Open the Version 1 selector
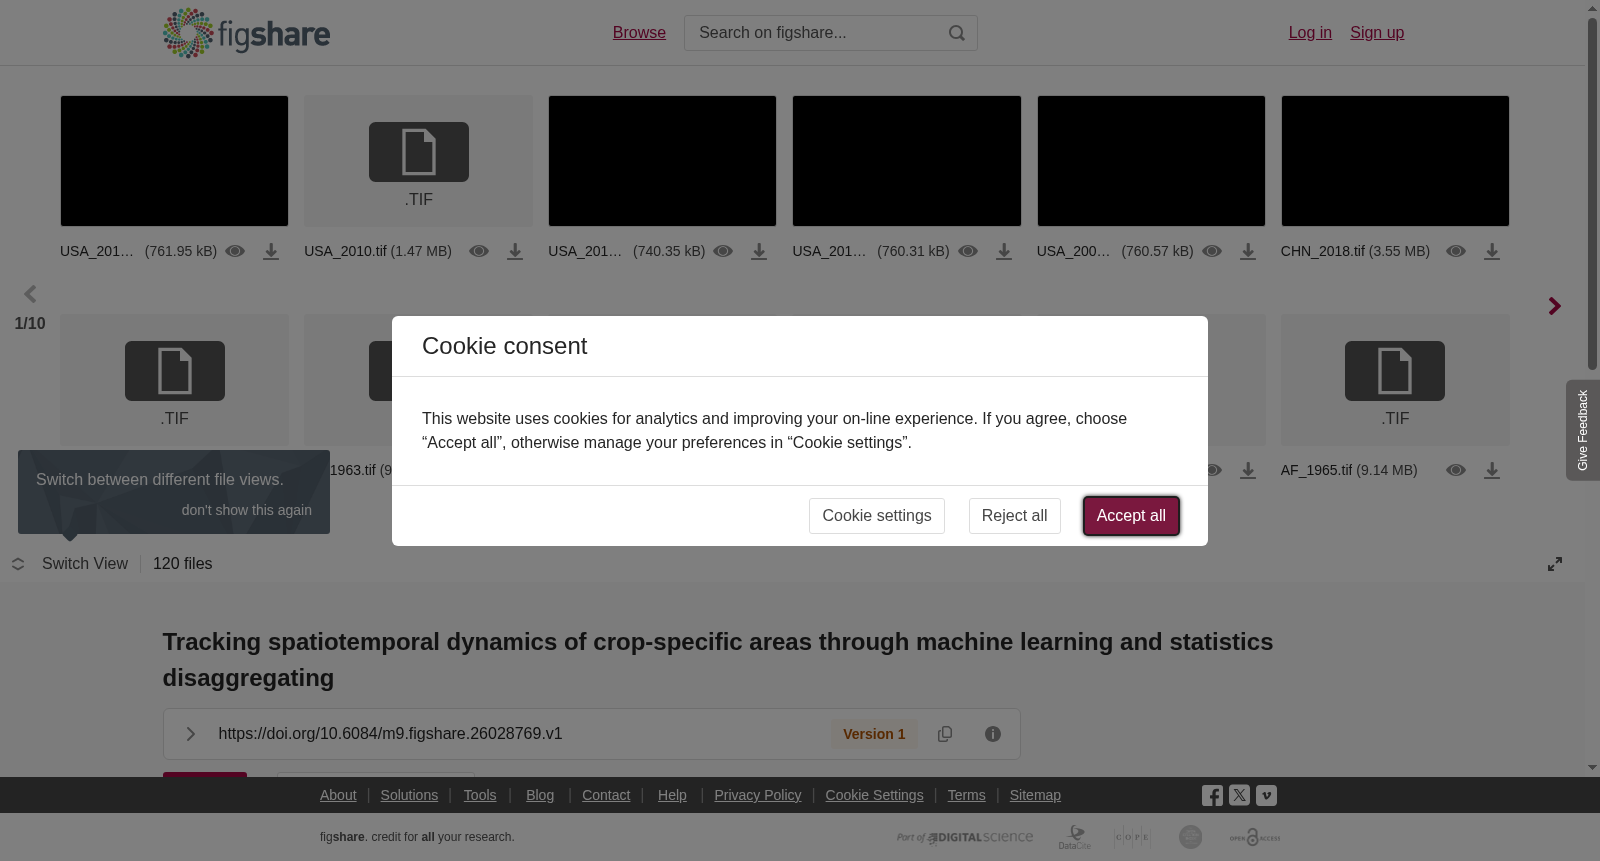This screenshot has height=861, width=1600. (874, 734)
